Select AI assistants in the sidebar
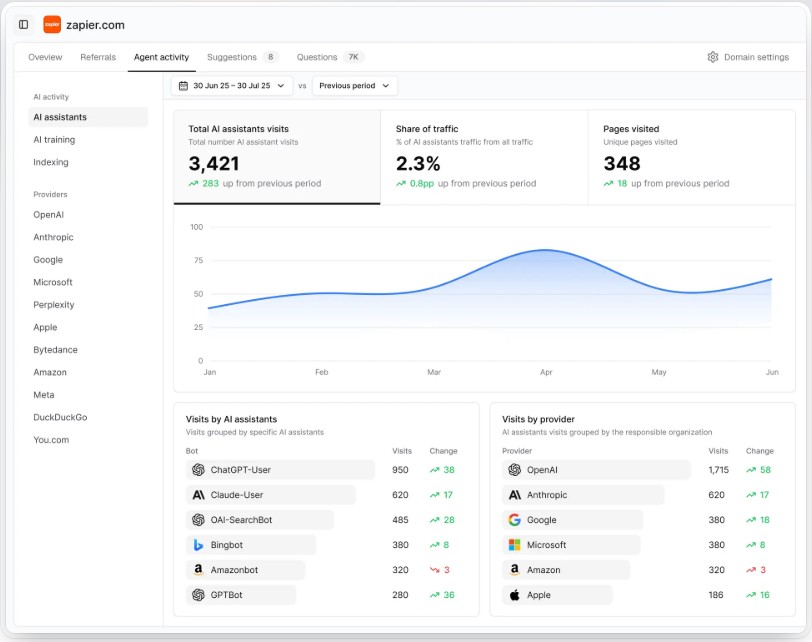Screen dimensions: 812x642 point(88,117)
